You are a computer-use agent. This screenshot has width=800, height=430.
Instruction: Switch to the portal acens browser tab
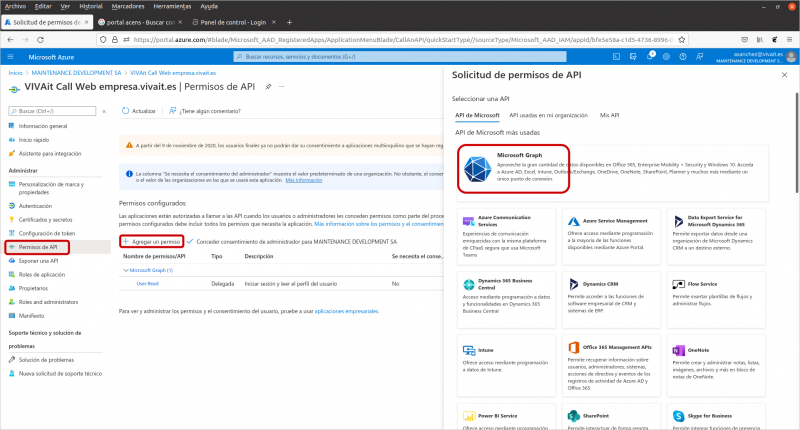(140, 22)
